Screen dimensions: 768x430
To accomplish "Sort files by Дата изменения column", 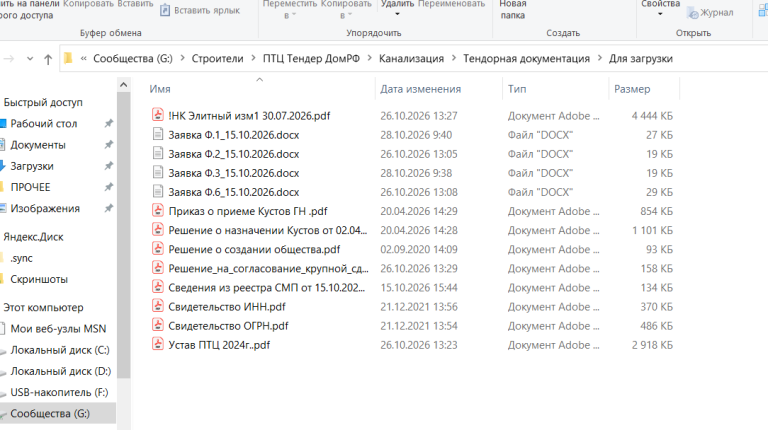I will pyautogui.click(x=420, y=89).
